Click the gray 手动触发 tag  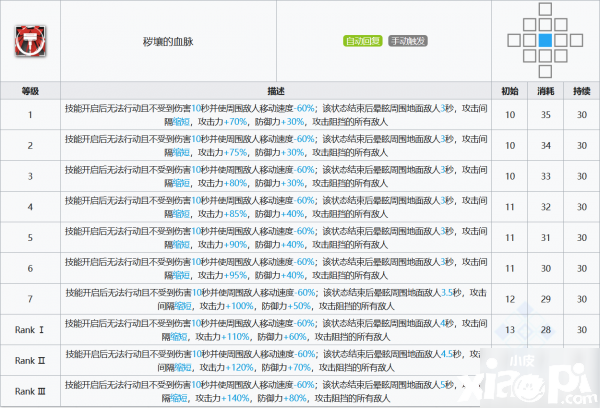click(x=408, y=41)
